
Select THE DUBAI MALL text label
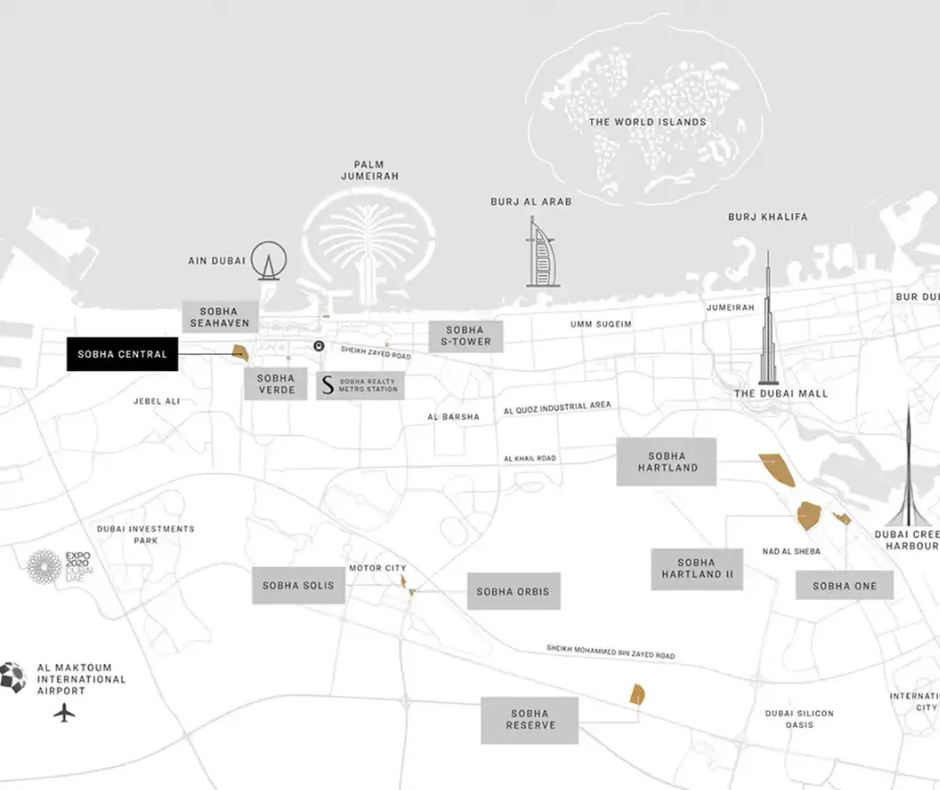click(780, 393)
